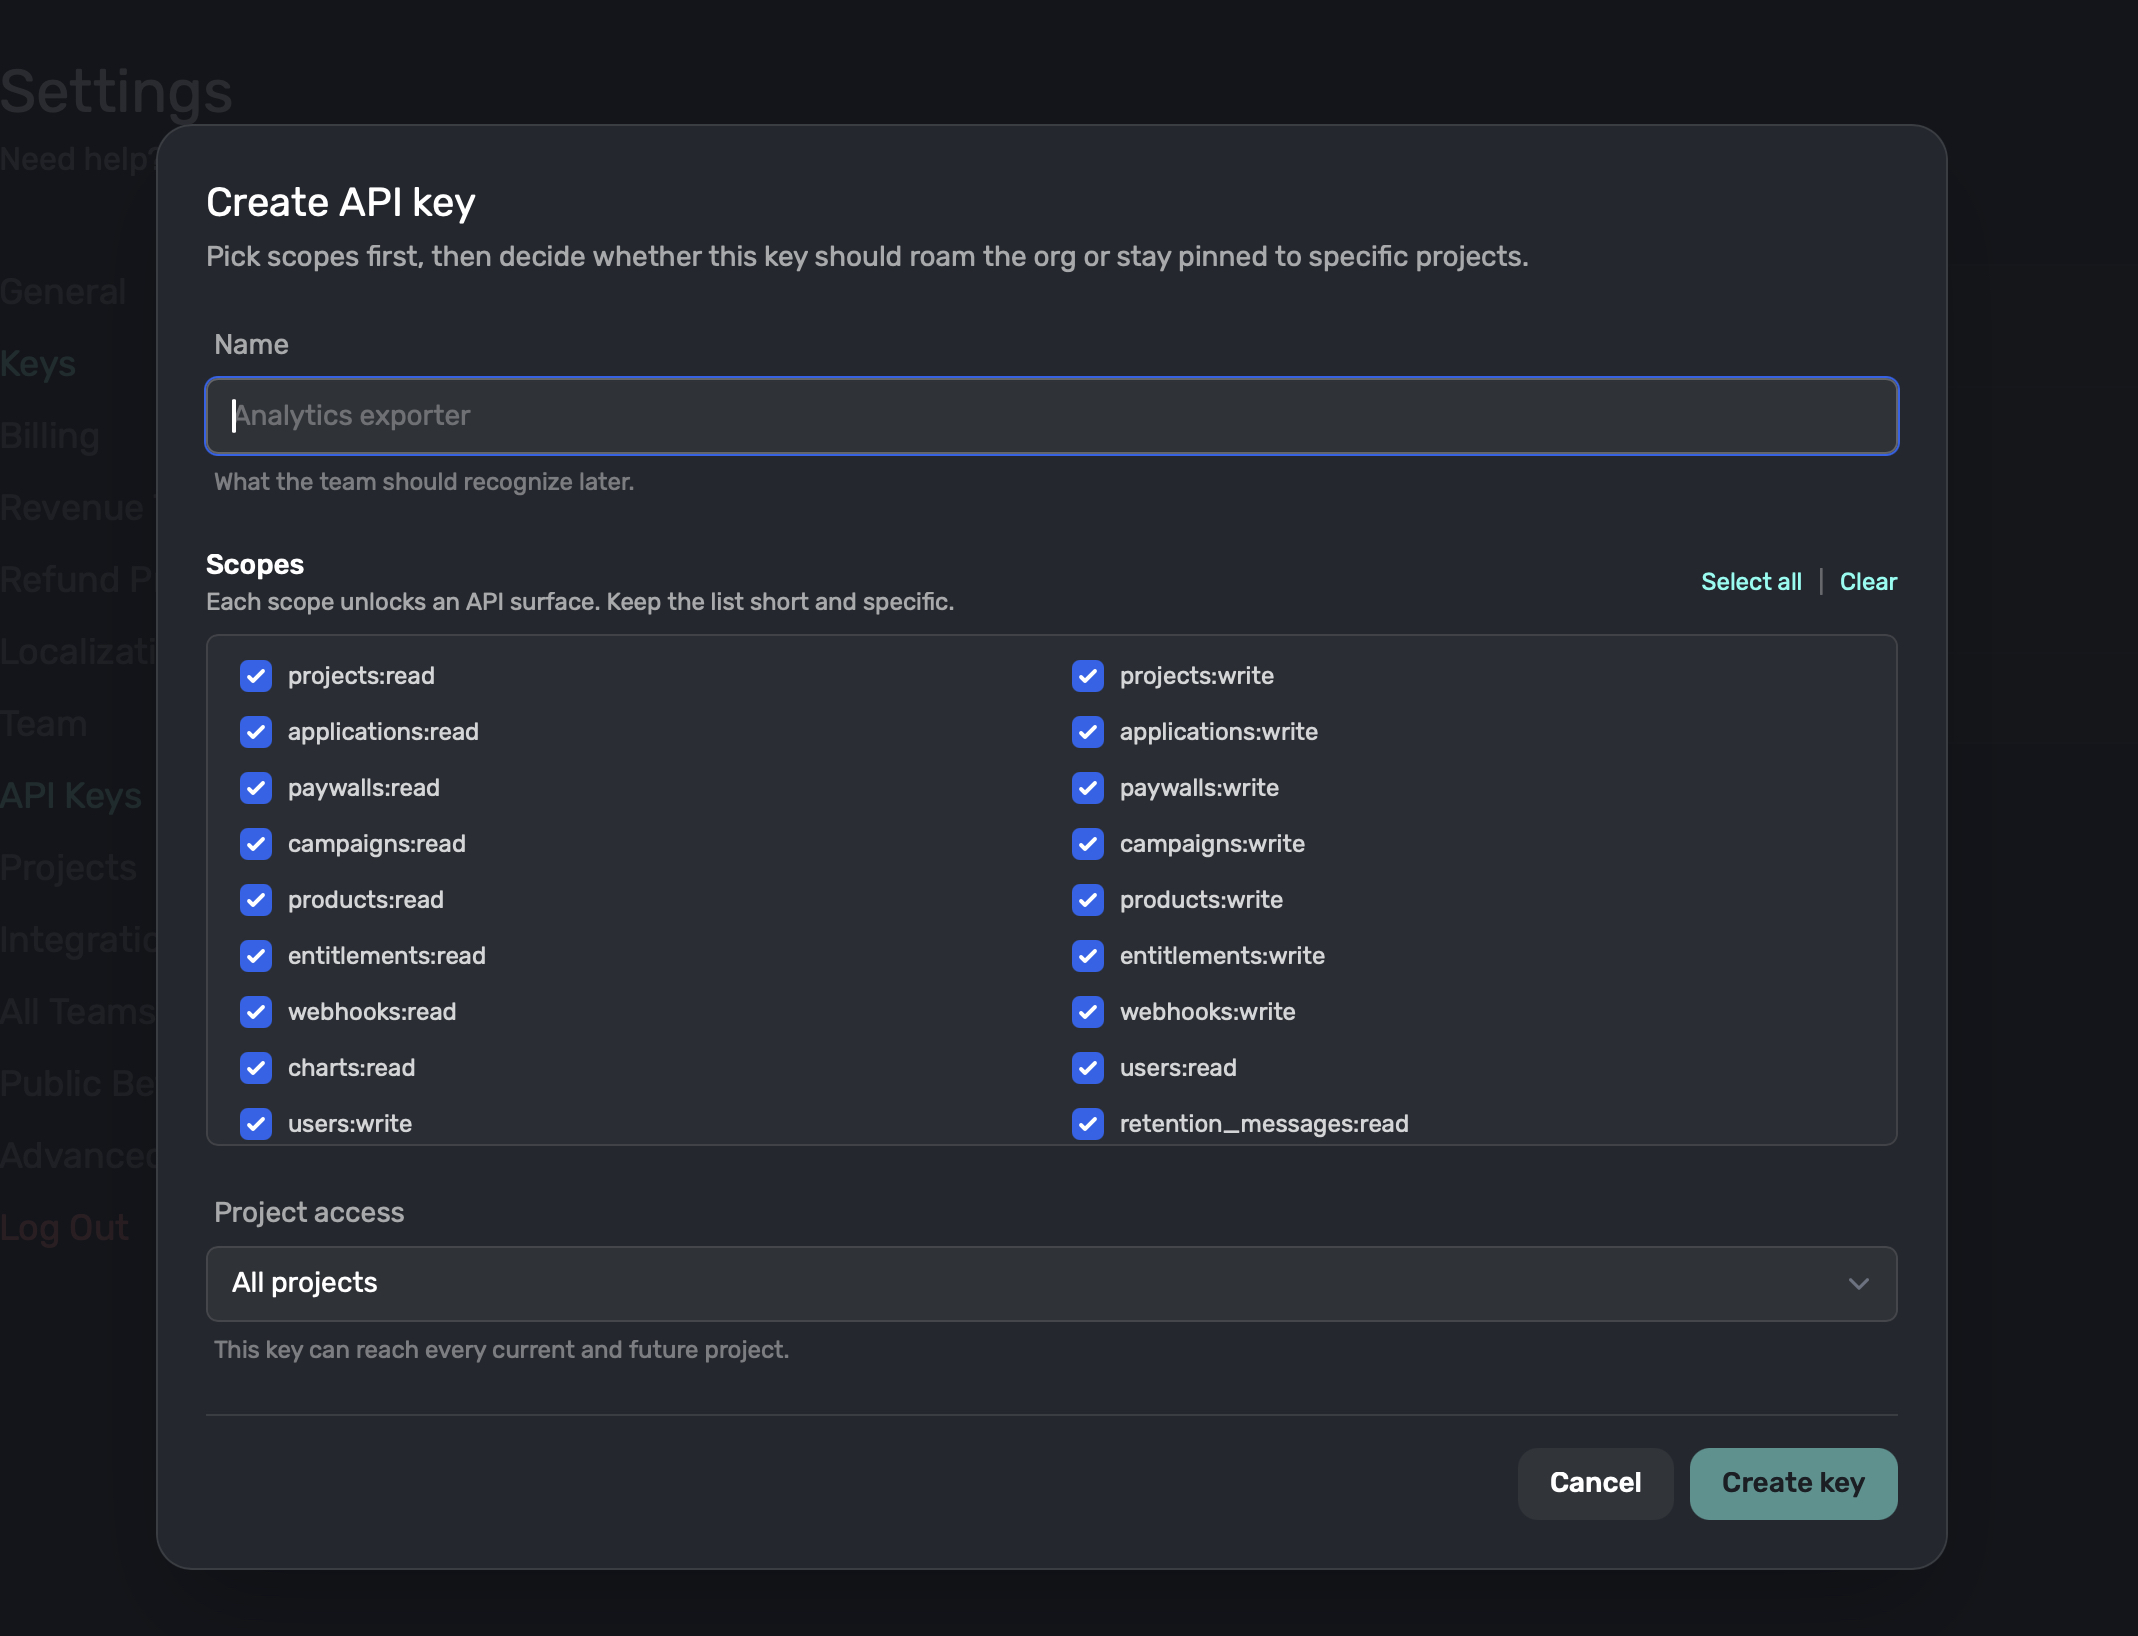Cancel the Create API key dialog
Image resolution: width=2138 pixels, height=1636 pixels.
[x=1595, y=1483]
